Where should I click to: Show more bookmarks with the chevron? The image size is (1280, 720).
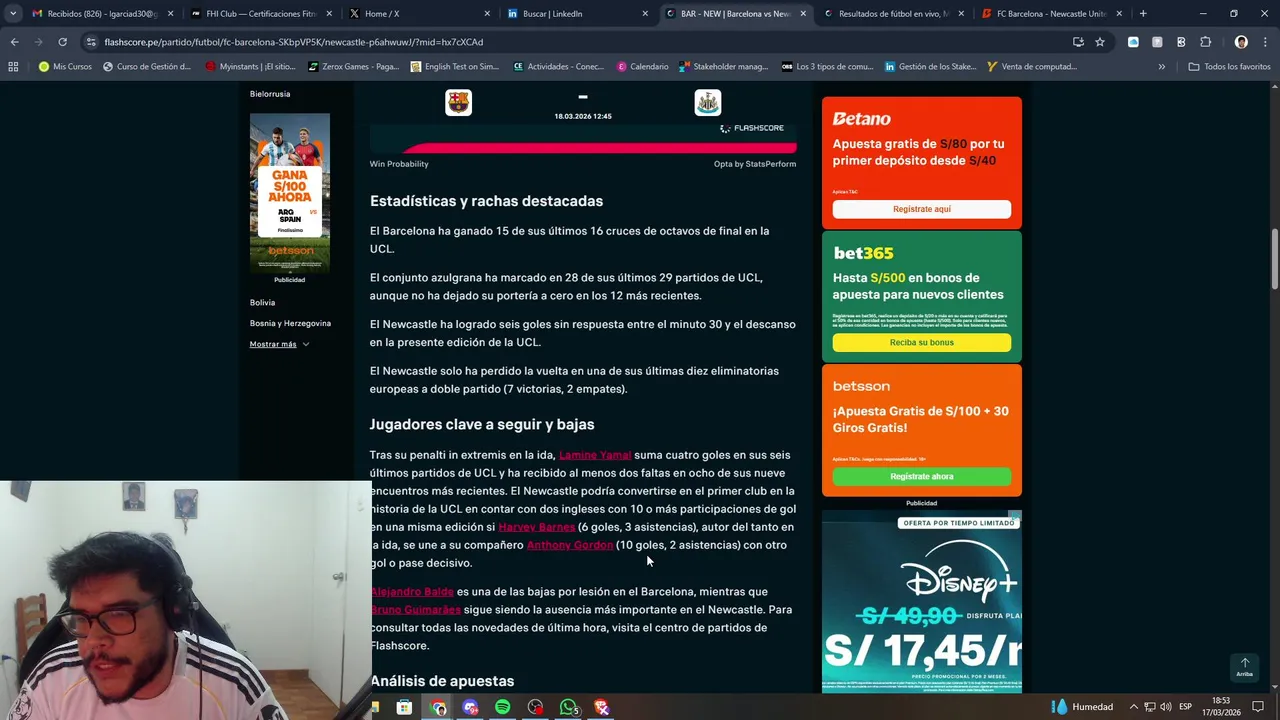coord(1161,67)
